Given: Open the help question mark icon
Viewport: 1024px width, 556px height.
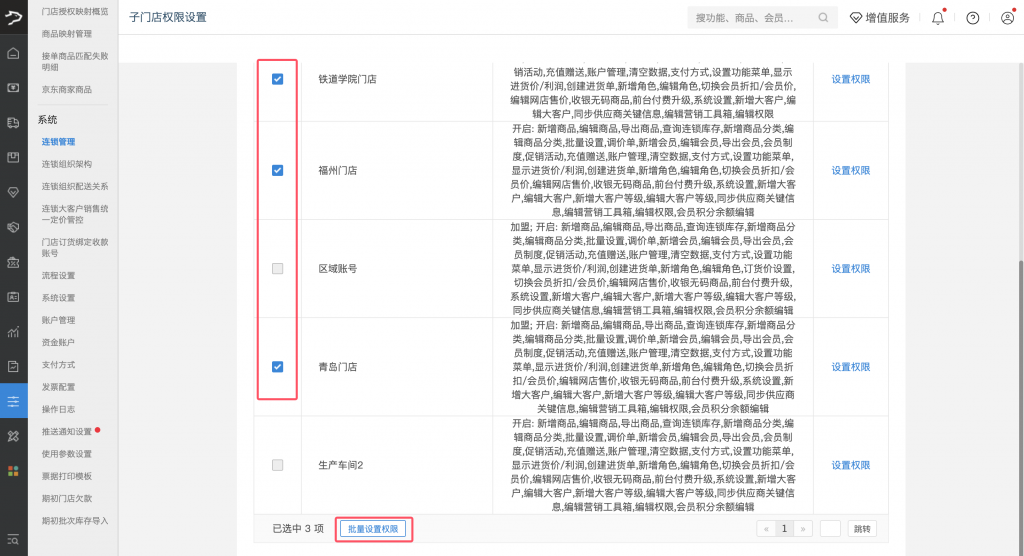Looking at the screenshot, I should 973,17.
